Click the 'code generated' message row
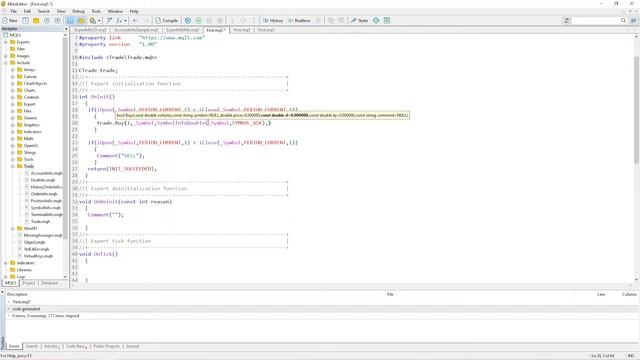Screen dimensions: 640x360 tap(322, 309)
